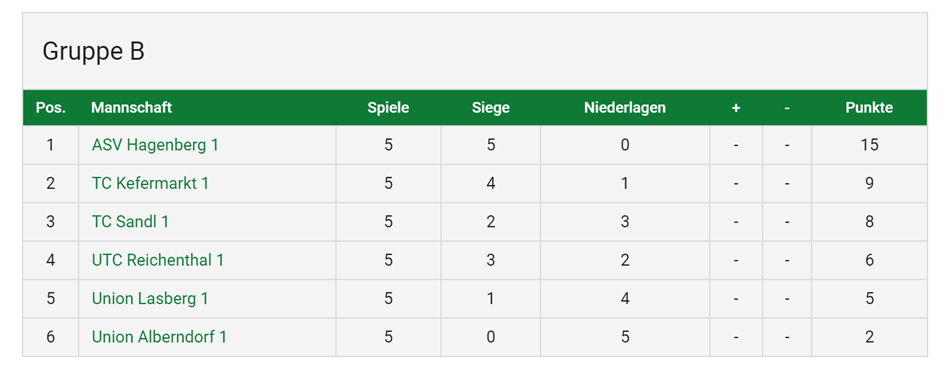Click the Niederlagen column header
Image resolution: width=946 pixels, height=385 pixels.
624,108
